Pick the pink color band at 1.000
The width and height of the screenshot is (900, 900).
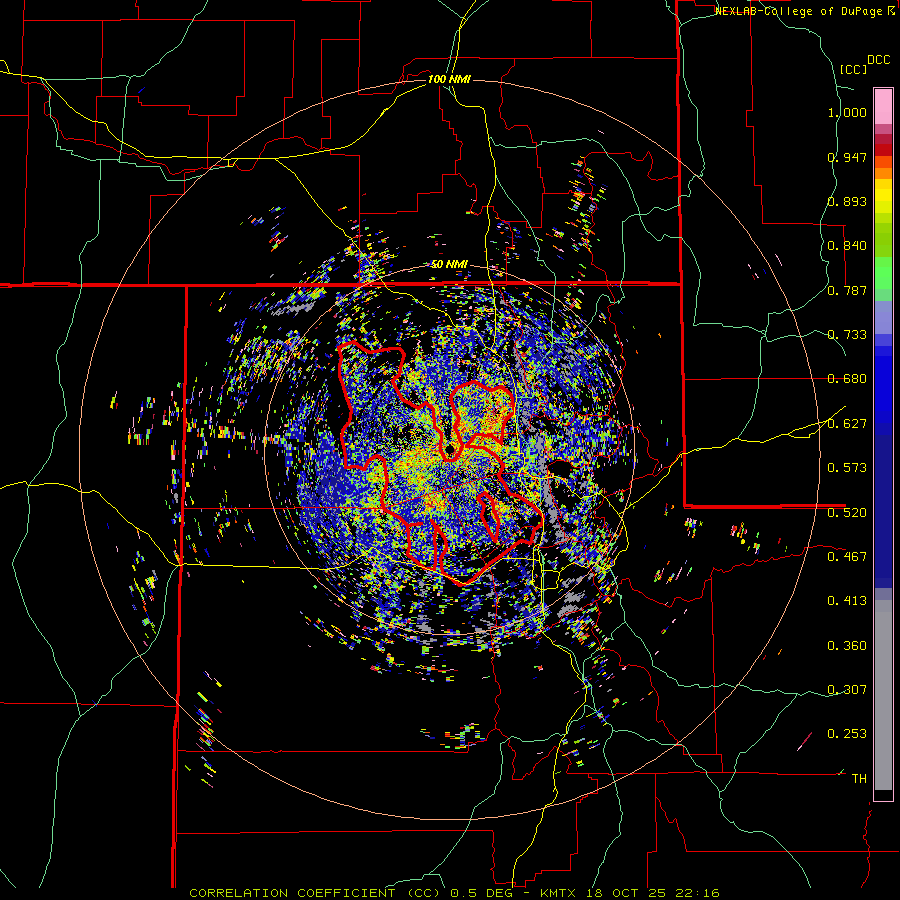point(883,106)
